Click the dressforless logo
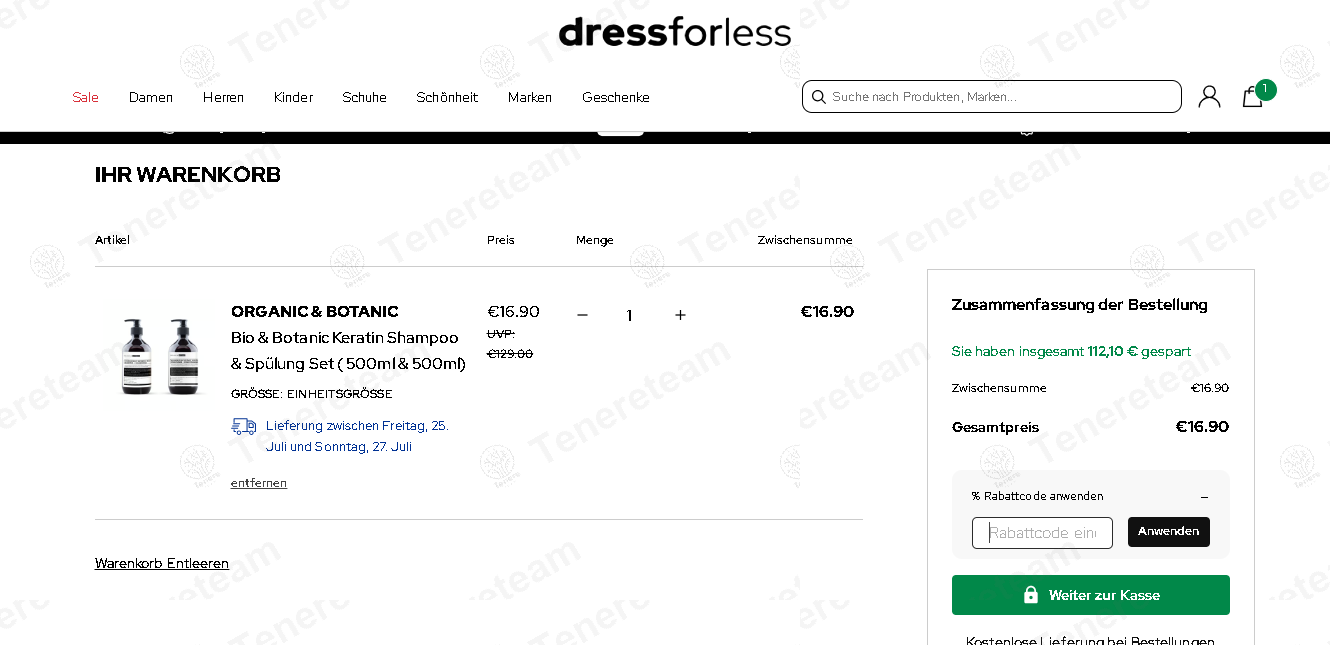 click(x=675, y=32)
